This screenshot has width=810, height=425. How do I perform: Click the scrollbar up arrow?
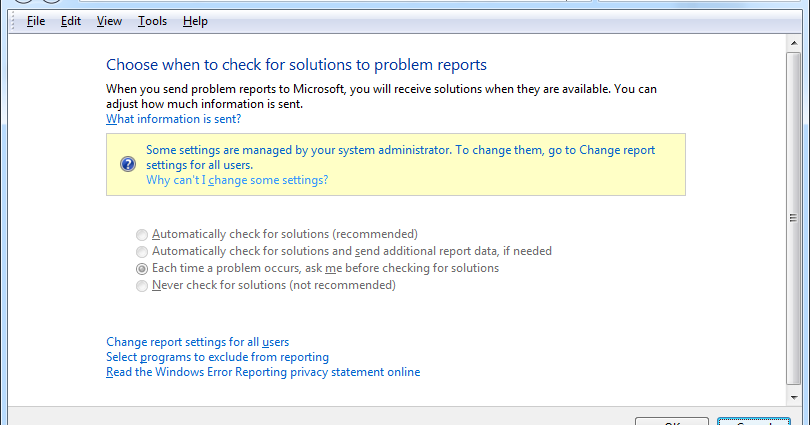(x=795, y=46)
